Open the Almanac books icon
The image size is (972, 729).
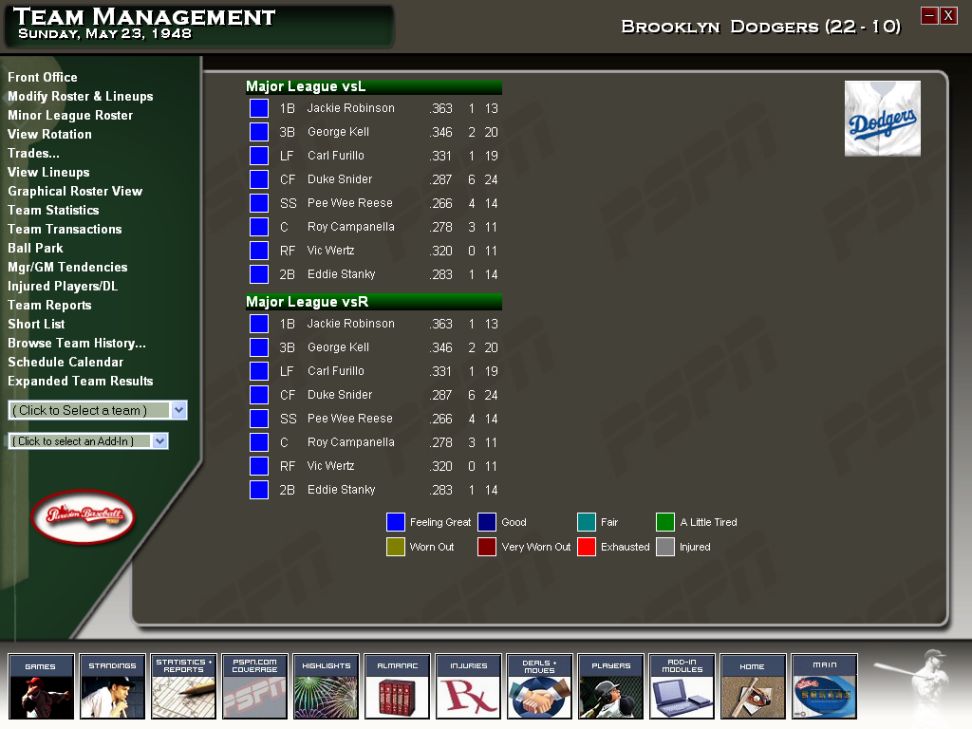397,686
